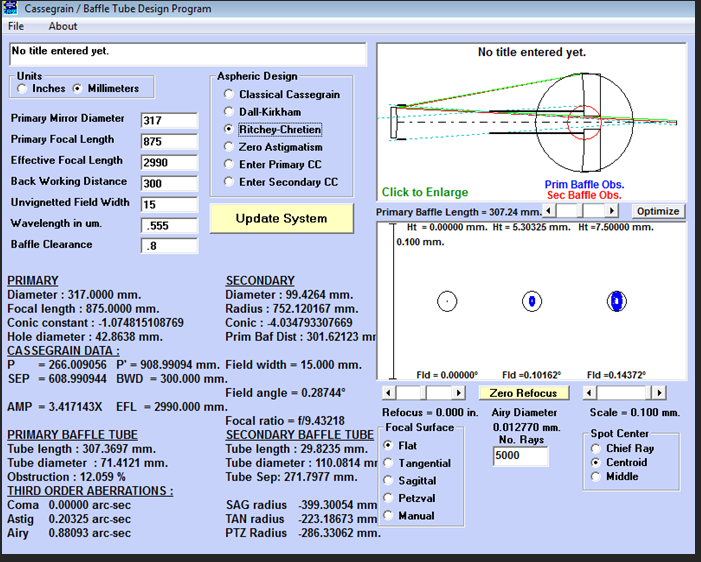Set focal surface to Petzval

click(x=389, y=498)
